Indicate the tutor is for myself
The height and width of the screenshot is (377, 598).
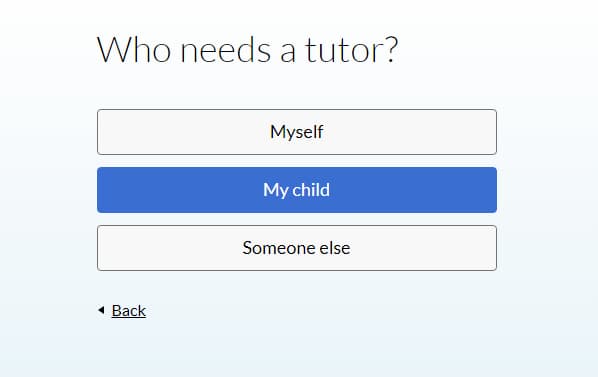[297, 132]
